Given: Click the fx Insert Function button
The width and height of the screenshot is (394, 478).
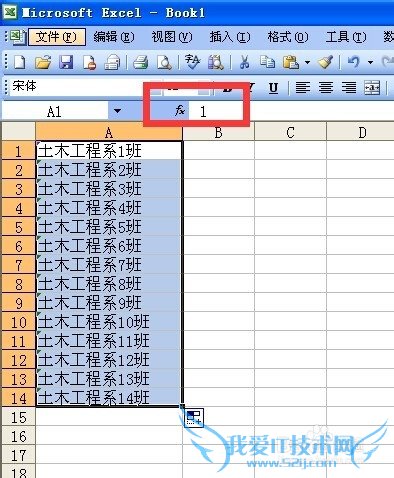Looking at the screenshot, I should click(180, 110).
